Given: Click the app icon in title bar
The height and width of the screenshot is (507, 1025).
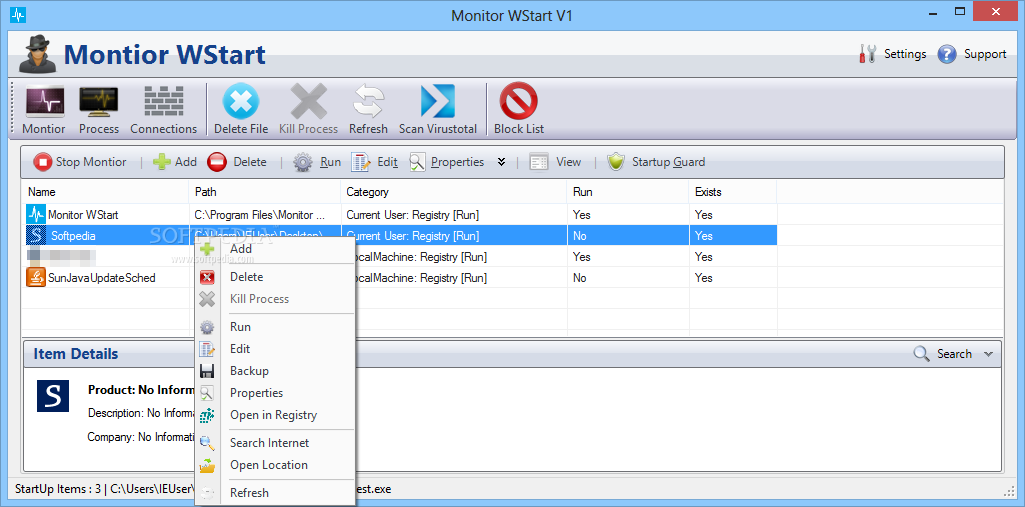Looking at the screenshot, I should [x=18, y=14].
